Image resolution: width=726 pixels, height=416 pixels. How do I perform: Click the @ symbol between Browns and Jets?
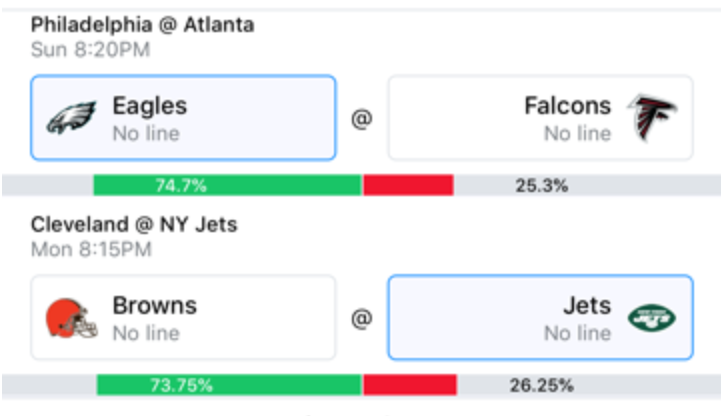tap(362, 318)
